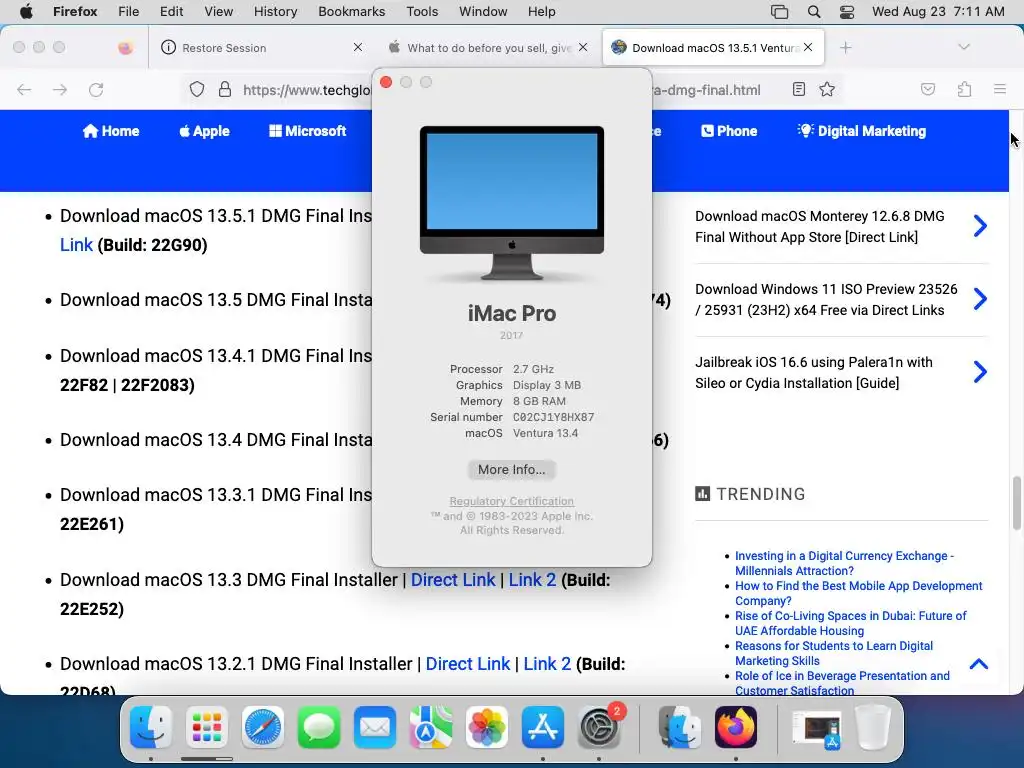Image resolution: width=1024 pixels, height=768 pixels.
Task: Open Finder from the Dock
Action: tap(151, 727)
